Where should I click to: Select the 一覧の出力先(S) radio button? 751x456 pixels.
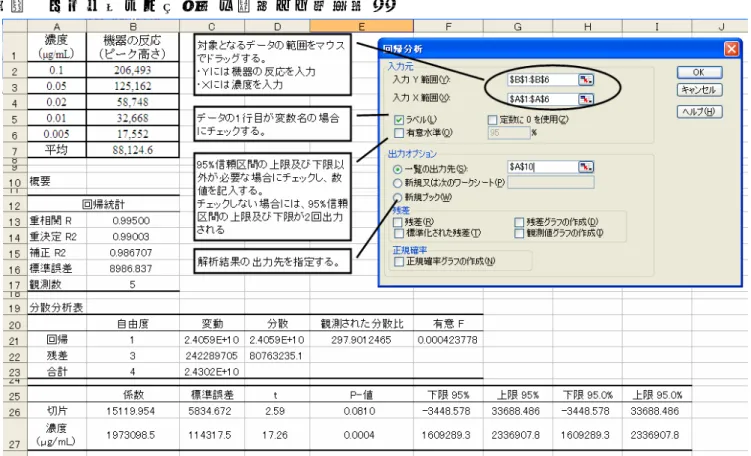[x=397, y=170]
